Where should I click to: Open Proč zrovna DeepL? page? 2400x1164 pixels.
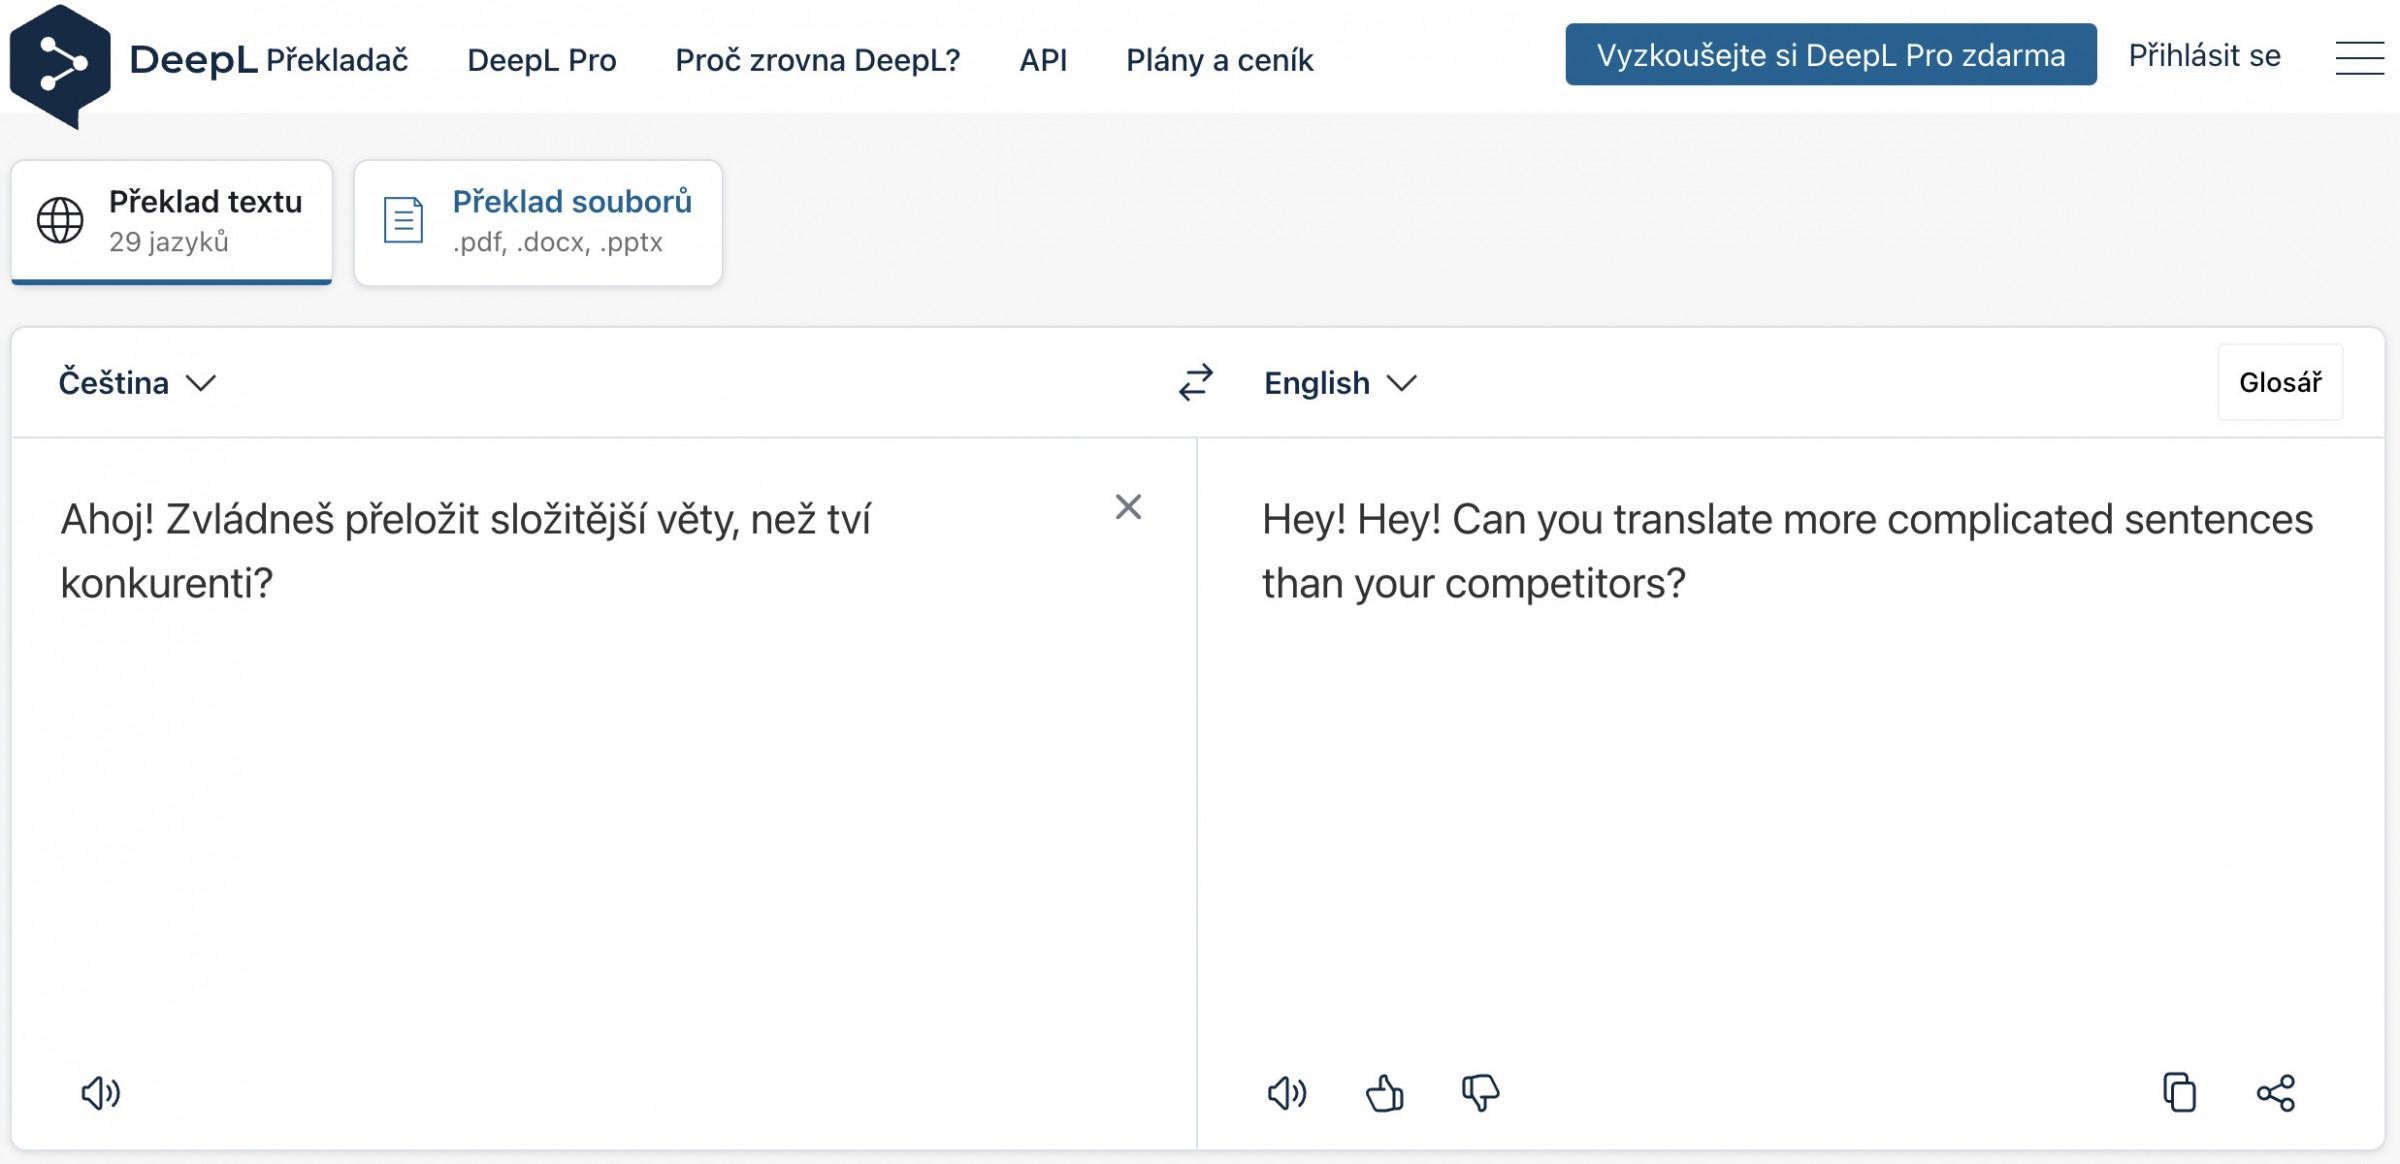pyautogui.click(x=818, y=60)
